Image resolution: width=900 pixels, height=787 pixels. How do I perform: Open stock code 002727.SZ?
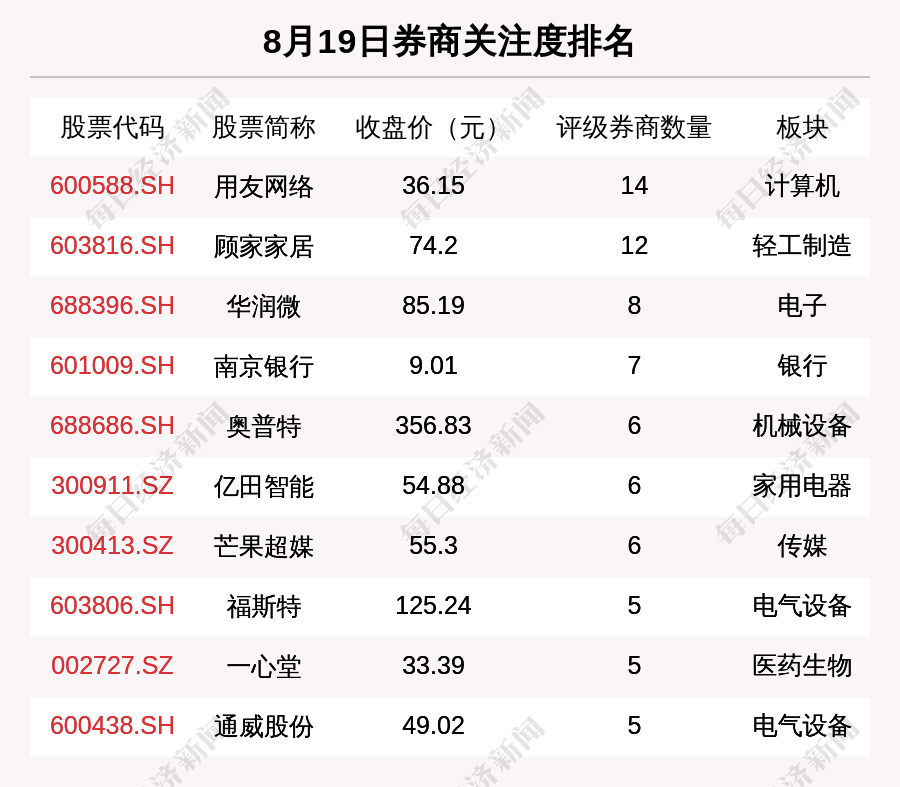(112, 666)
